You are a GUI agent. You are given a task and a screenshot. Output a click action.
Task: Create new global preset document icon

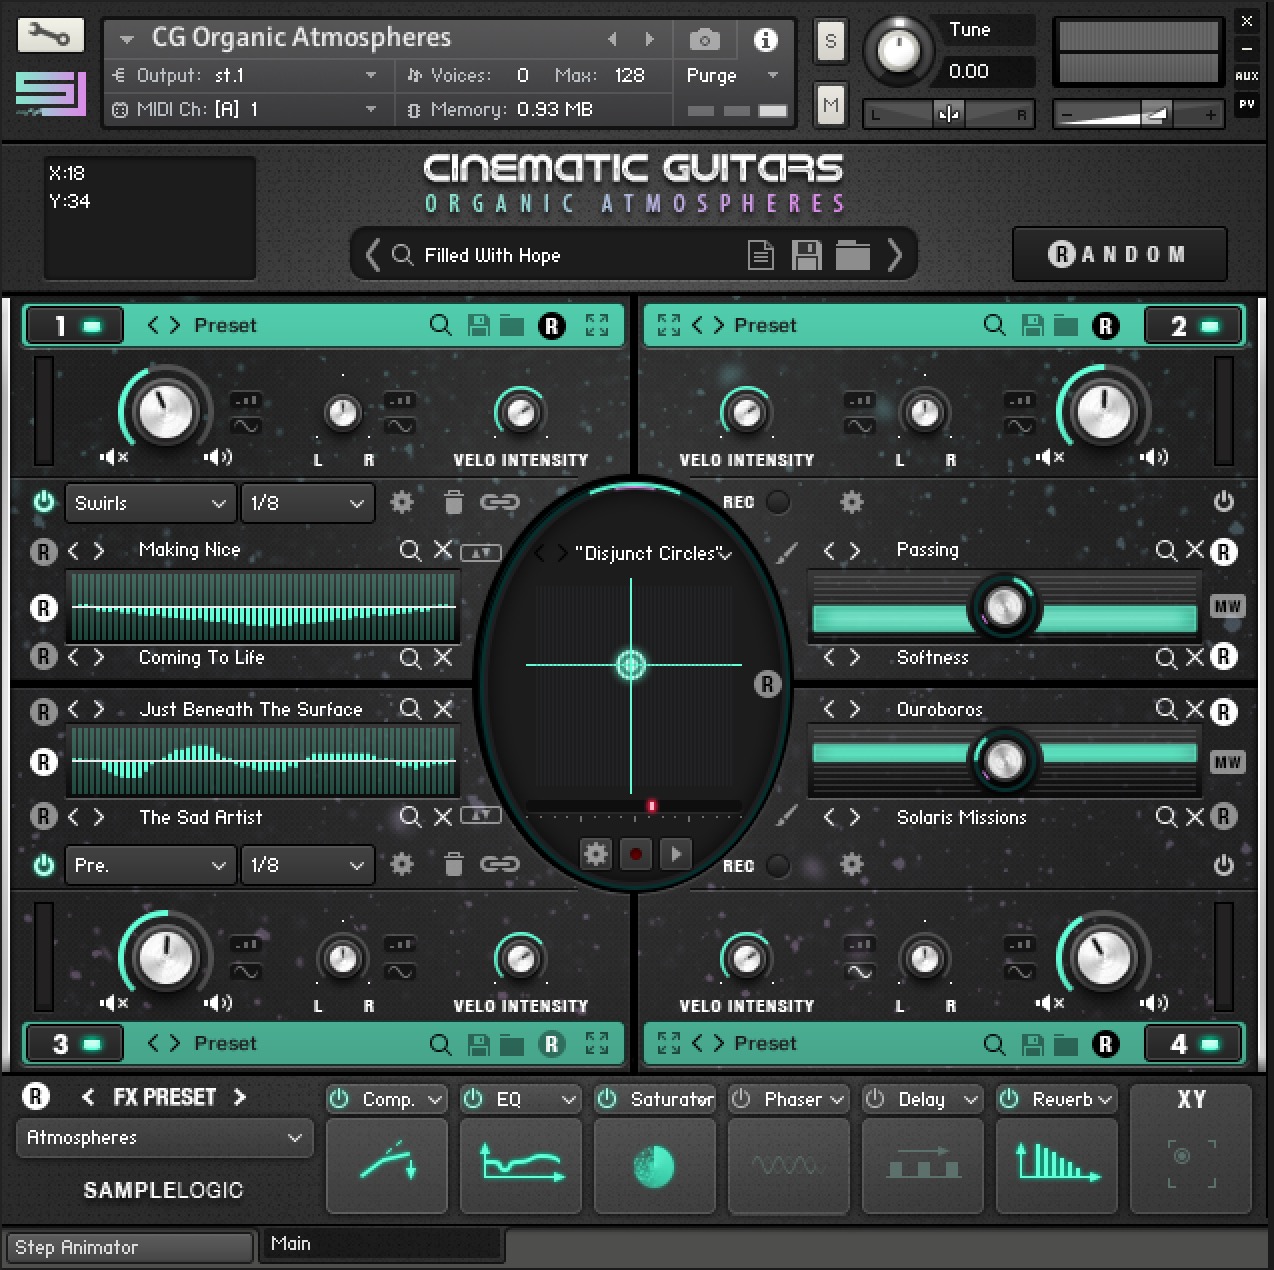tap(761, 255)
